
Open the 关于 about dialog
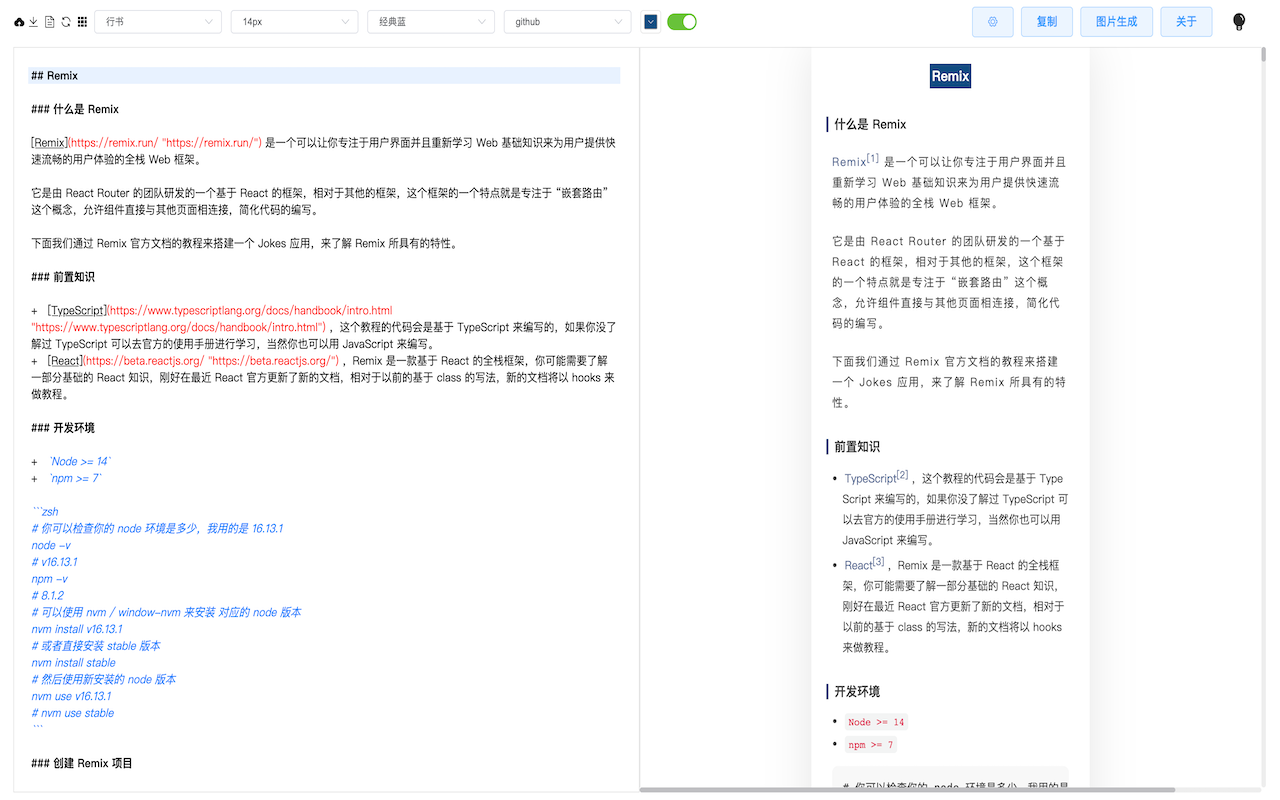(1186, 21)
